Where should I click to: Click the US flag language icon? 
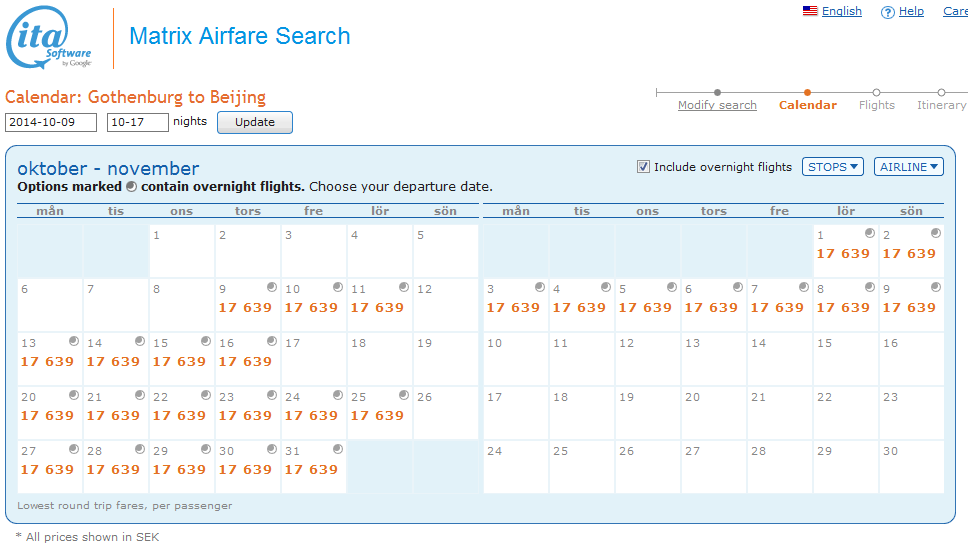pyautogui.click(x=810, y=11)
